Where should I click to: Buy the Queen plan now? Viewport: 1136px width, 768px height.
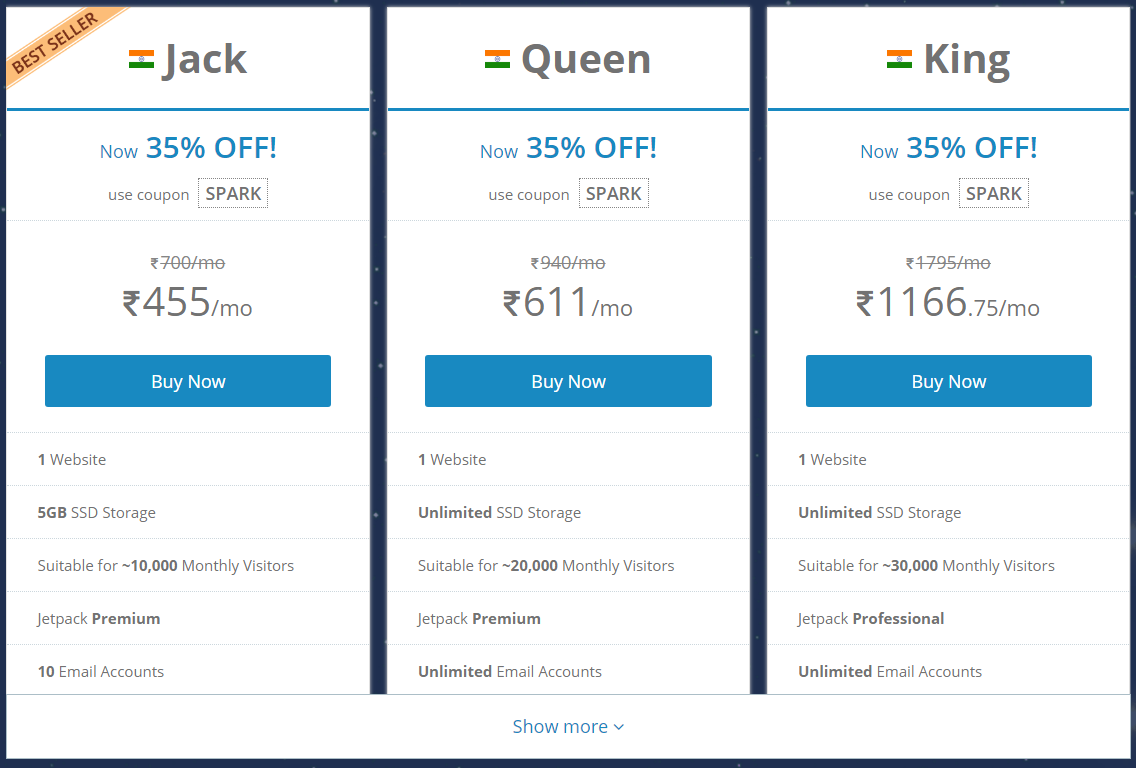568,381
